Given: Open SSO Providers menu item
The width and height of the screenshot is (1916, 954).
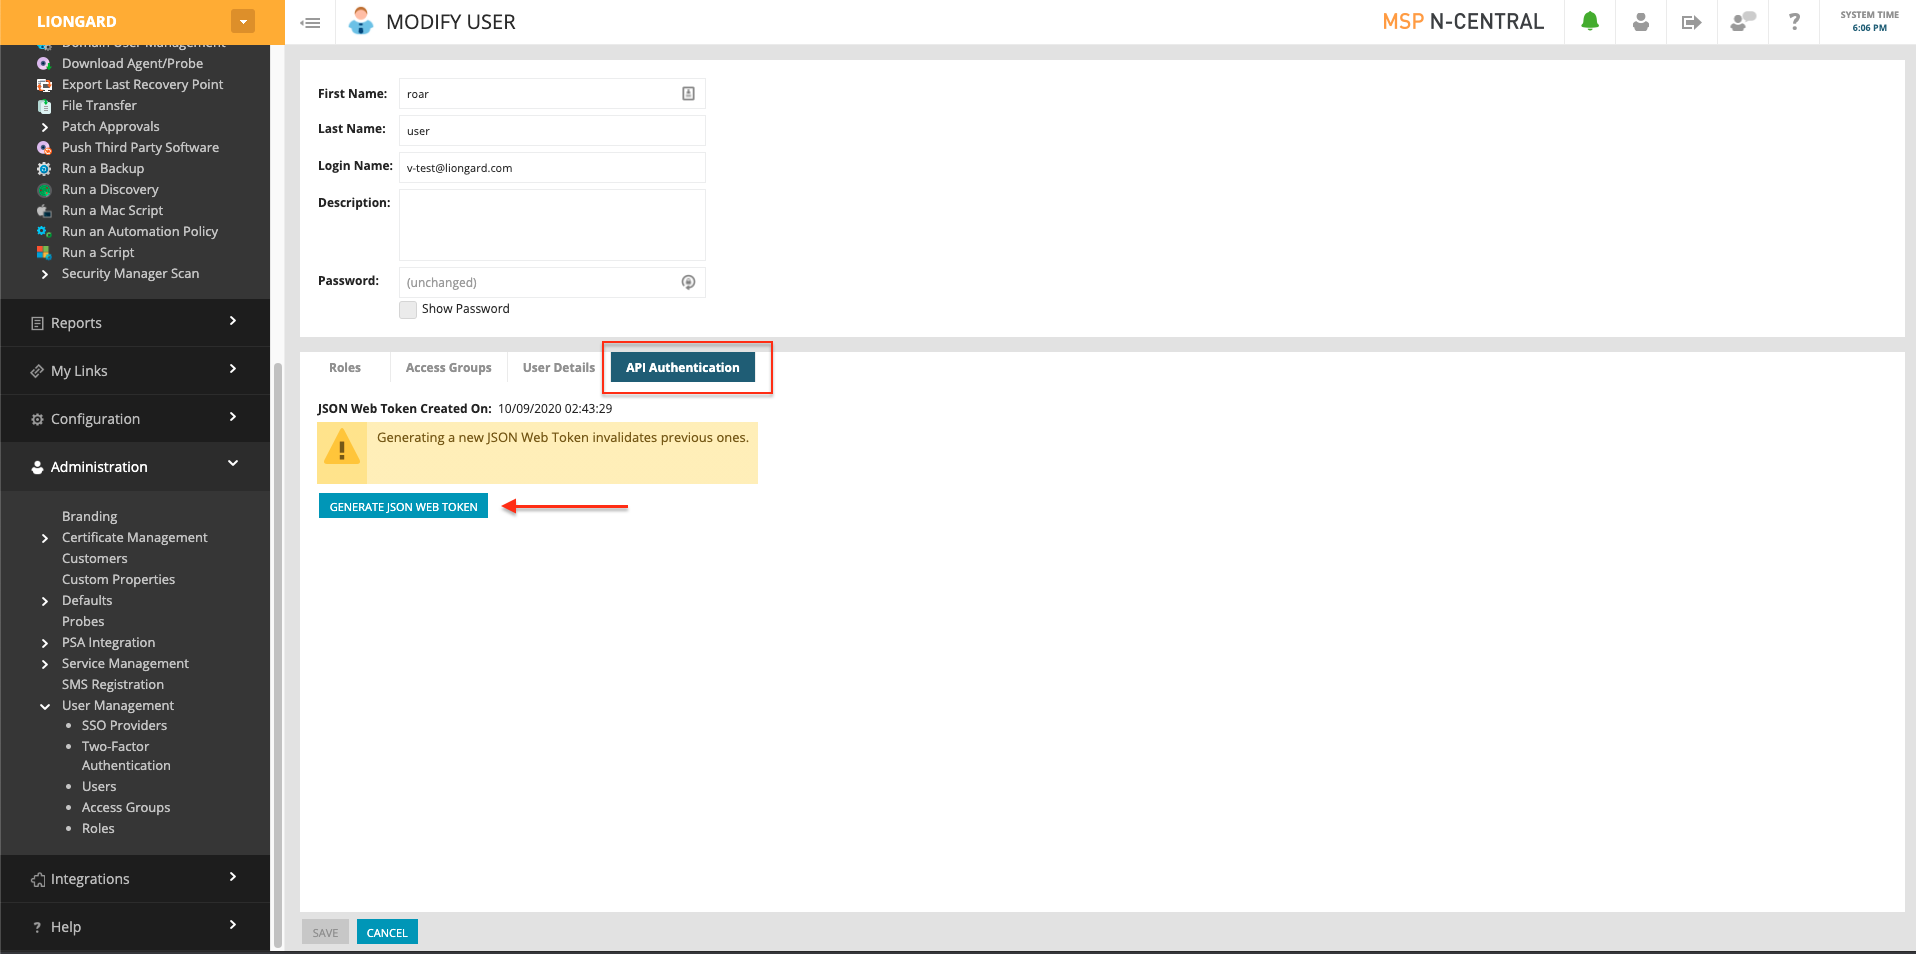Looking at the screenshot, I should coord(124,726).
